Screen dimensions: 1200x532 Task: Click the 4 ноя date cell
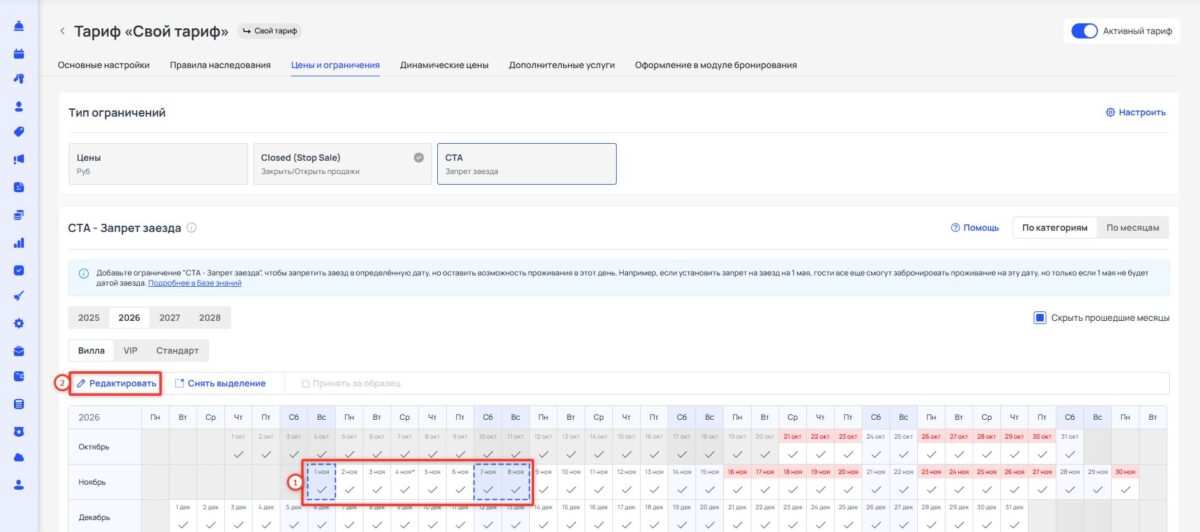click(x=405, y=483)
